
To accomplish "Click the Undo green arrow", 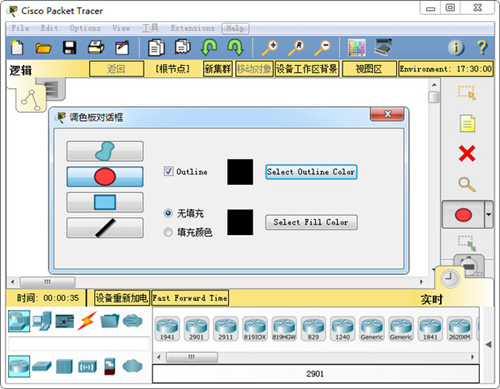I will click(x=209, y=47).
